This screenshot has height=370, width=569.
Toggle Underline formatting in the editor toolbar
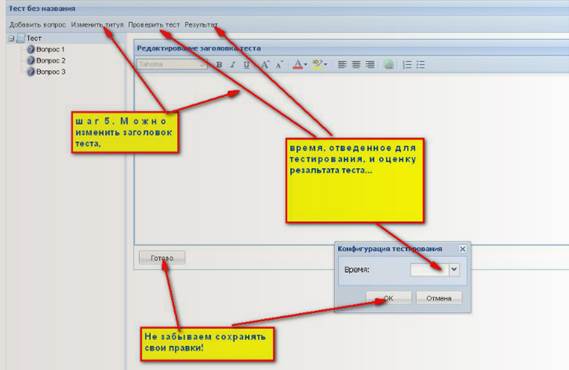click(x=246, y=65)
